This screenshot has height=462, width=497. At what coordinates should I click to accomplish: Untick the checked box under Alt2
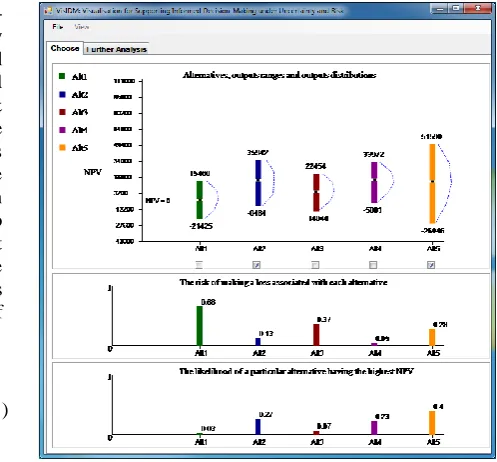click(256, 265)
